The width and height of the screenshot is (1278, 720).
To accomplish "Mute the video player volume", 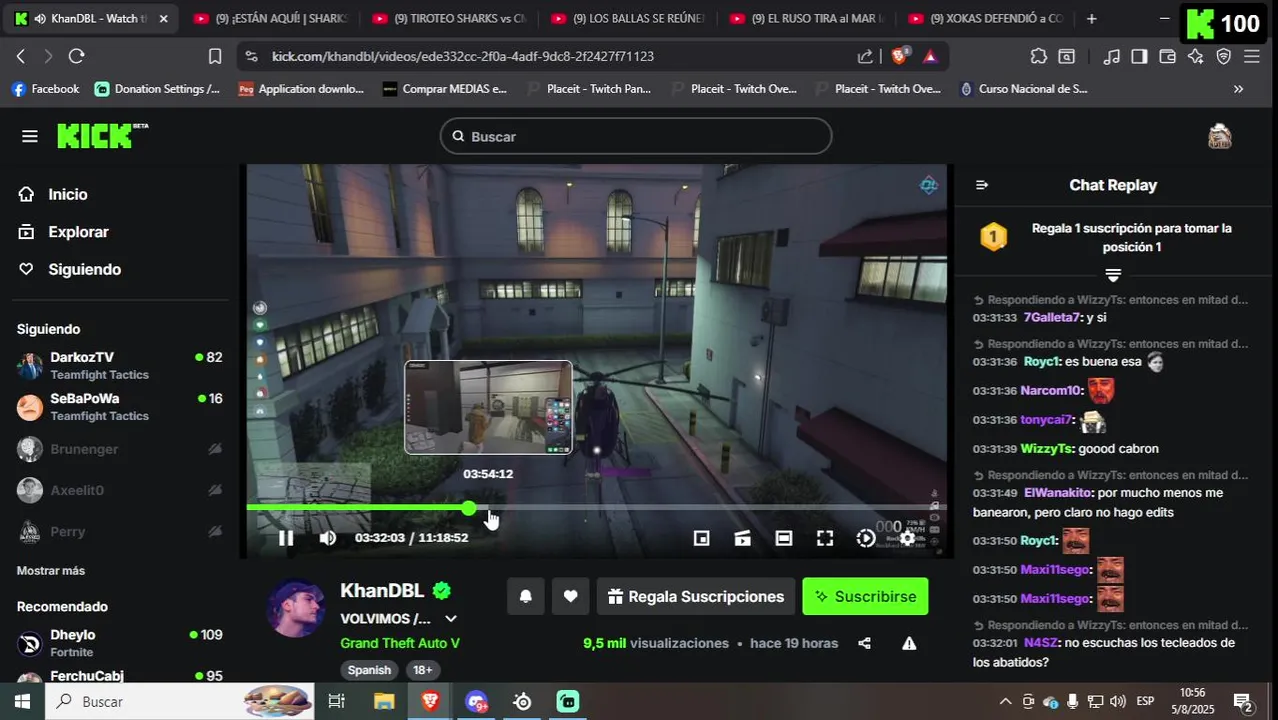I will pyautogui.click(x=327, y=538).
